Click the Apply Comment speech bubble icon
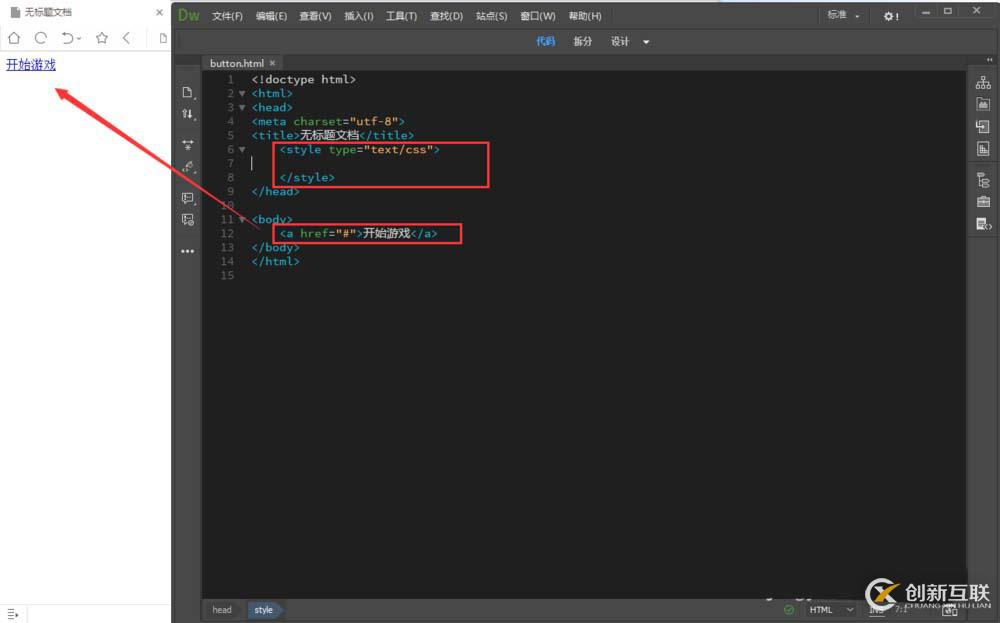Image resolution: width=1000 pixels, height=623 pixels. tap(188, 198)
